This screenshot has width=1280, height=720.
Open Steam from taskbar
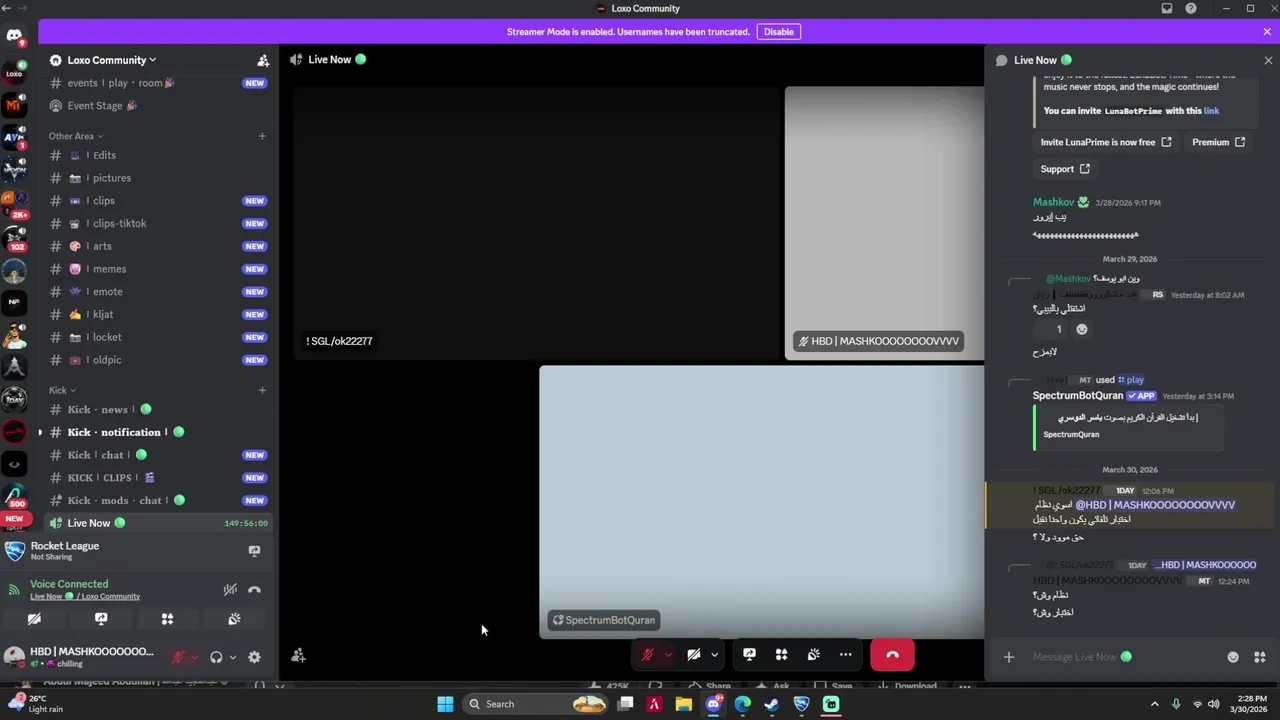[771, 704]
